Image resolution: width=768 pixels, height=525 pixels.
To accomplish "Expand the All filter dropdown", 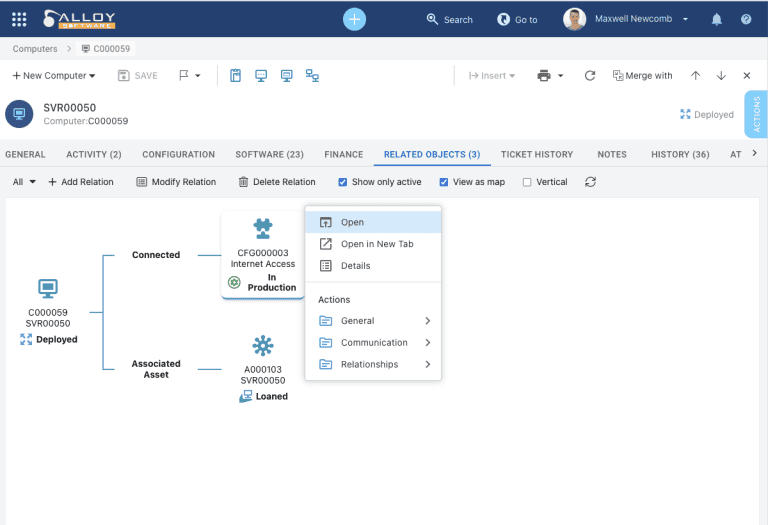I will [24, 182].
